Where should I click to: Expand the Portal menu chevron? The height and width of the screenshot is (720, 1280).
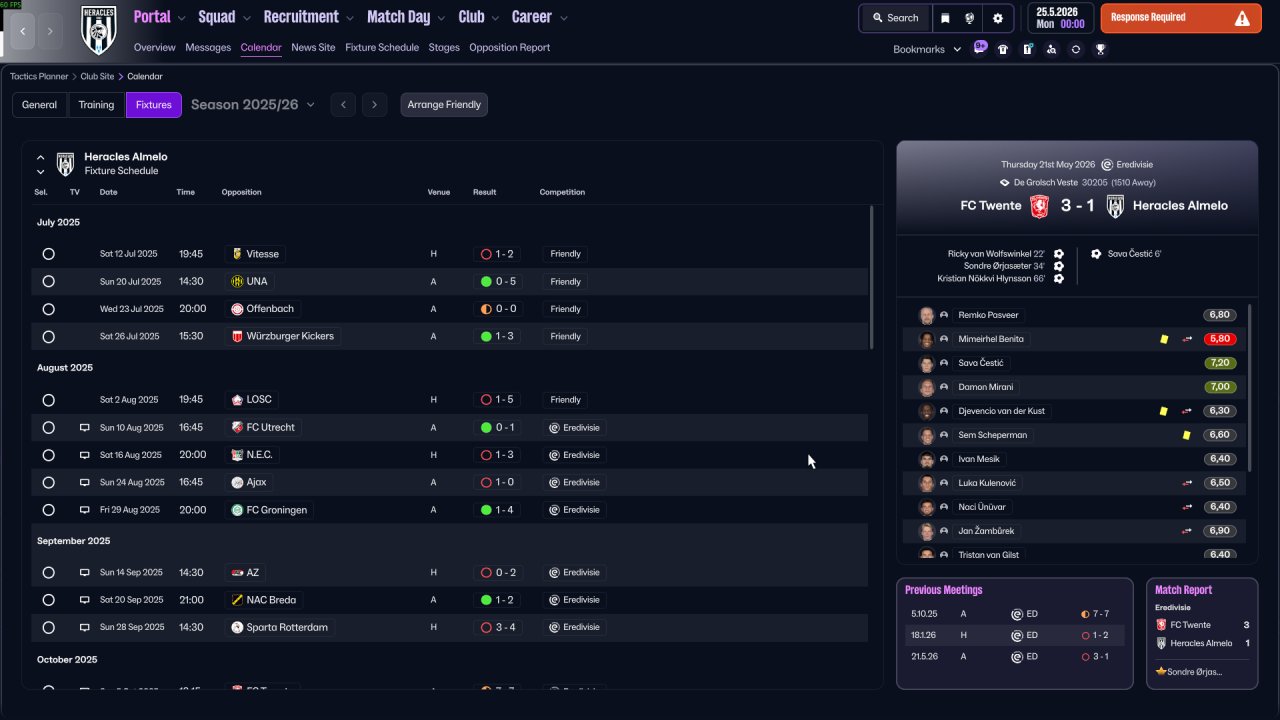point(181,18)
